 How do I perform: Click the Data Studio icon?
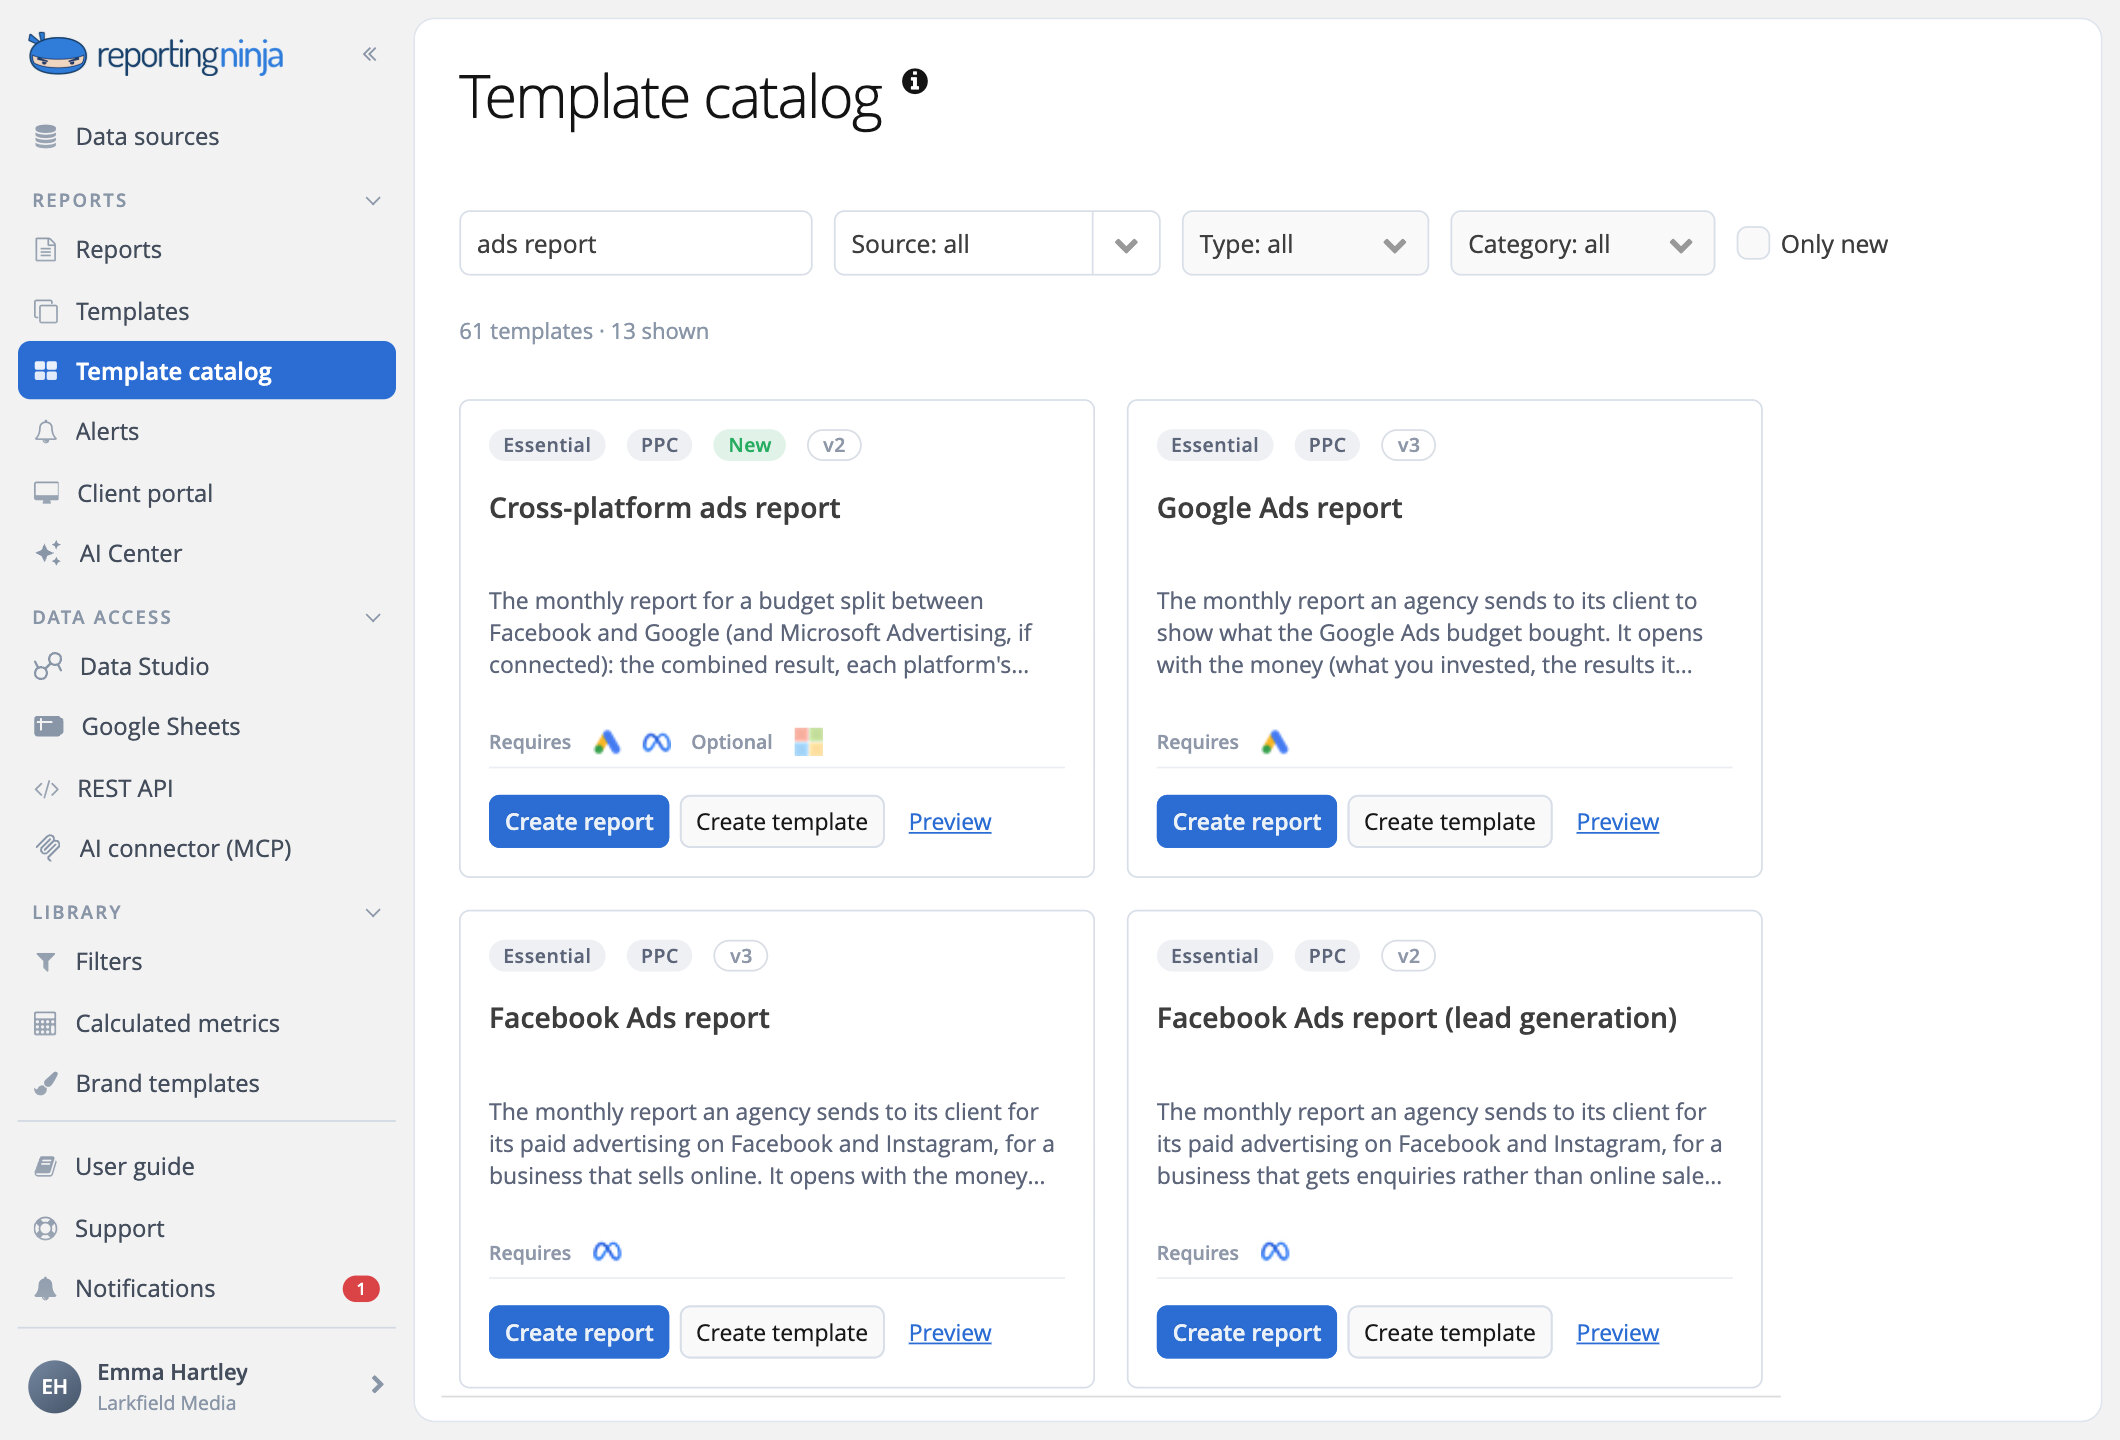48,666
